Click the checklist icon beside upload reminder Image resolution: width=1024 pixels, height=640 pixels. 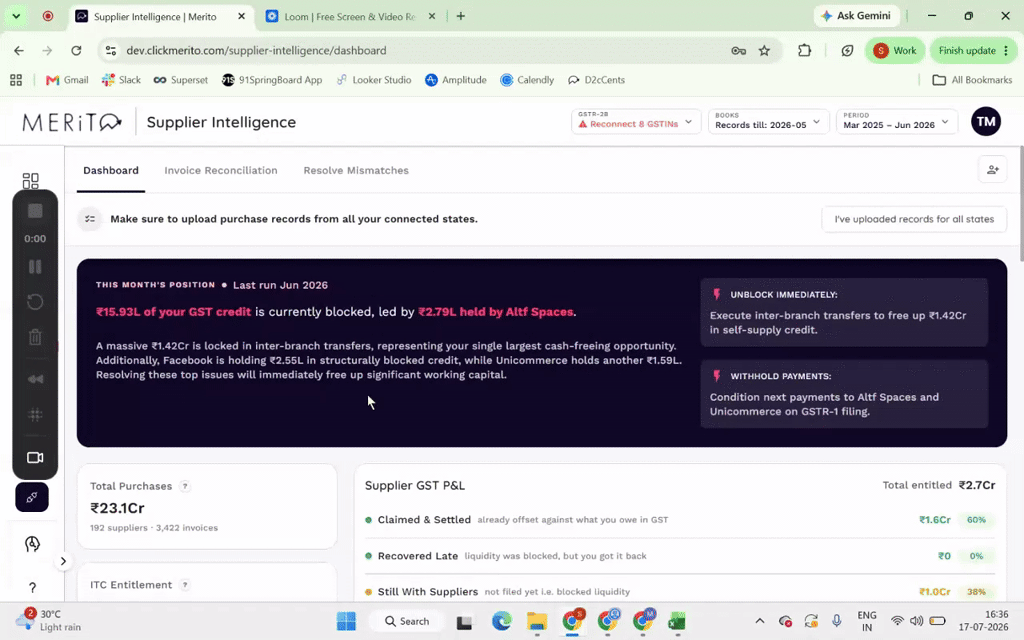point(90,219)
